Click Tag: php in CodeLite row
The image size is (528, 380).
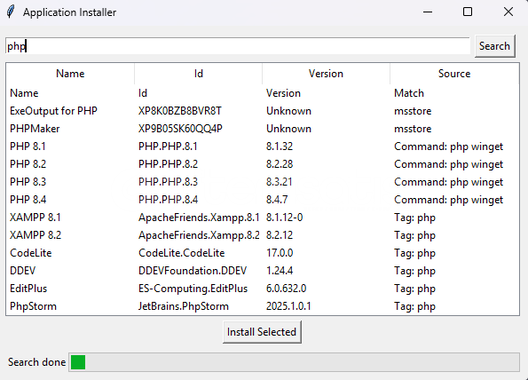pos(415,253)
